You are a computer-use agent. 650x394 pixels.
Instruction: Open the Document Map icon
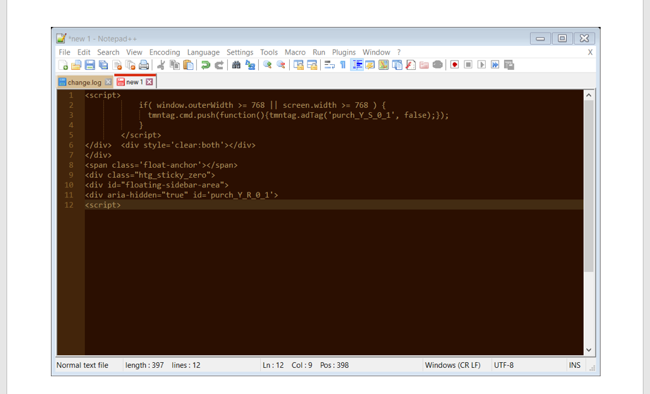383,65
